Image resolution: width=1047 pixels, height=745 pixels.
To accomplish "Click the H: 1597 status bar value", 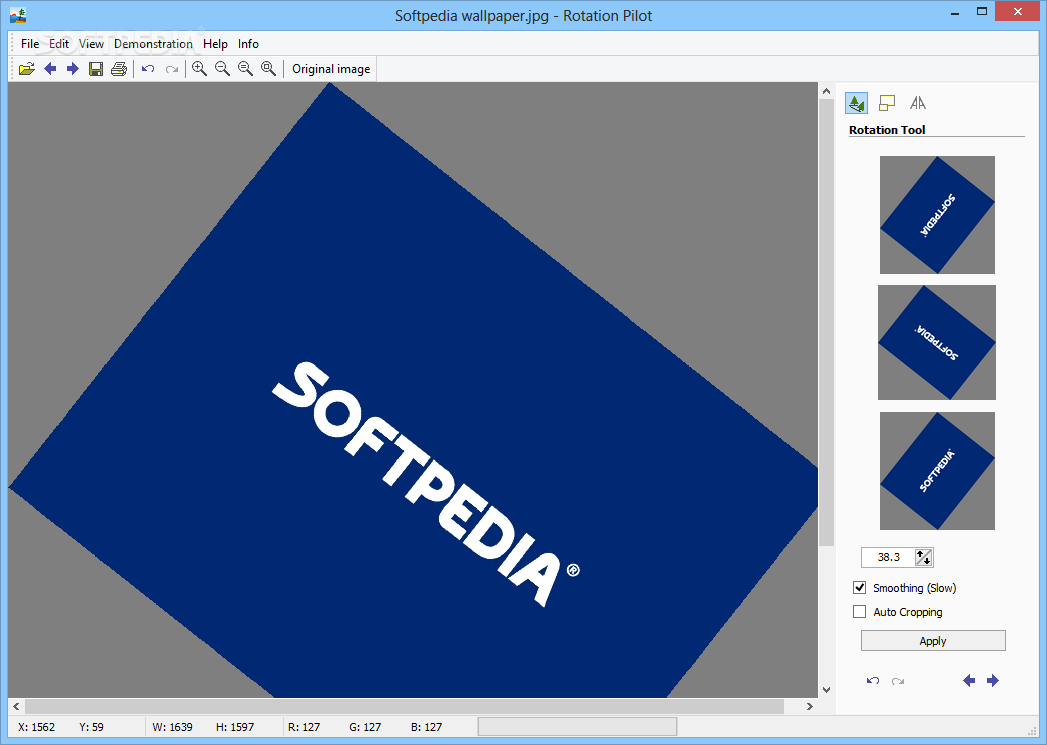I will click(234, 727).
